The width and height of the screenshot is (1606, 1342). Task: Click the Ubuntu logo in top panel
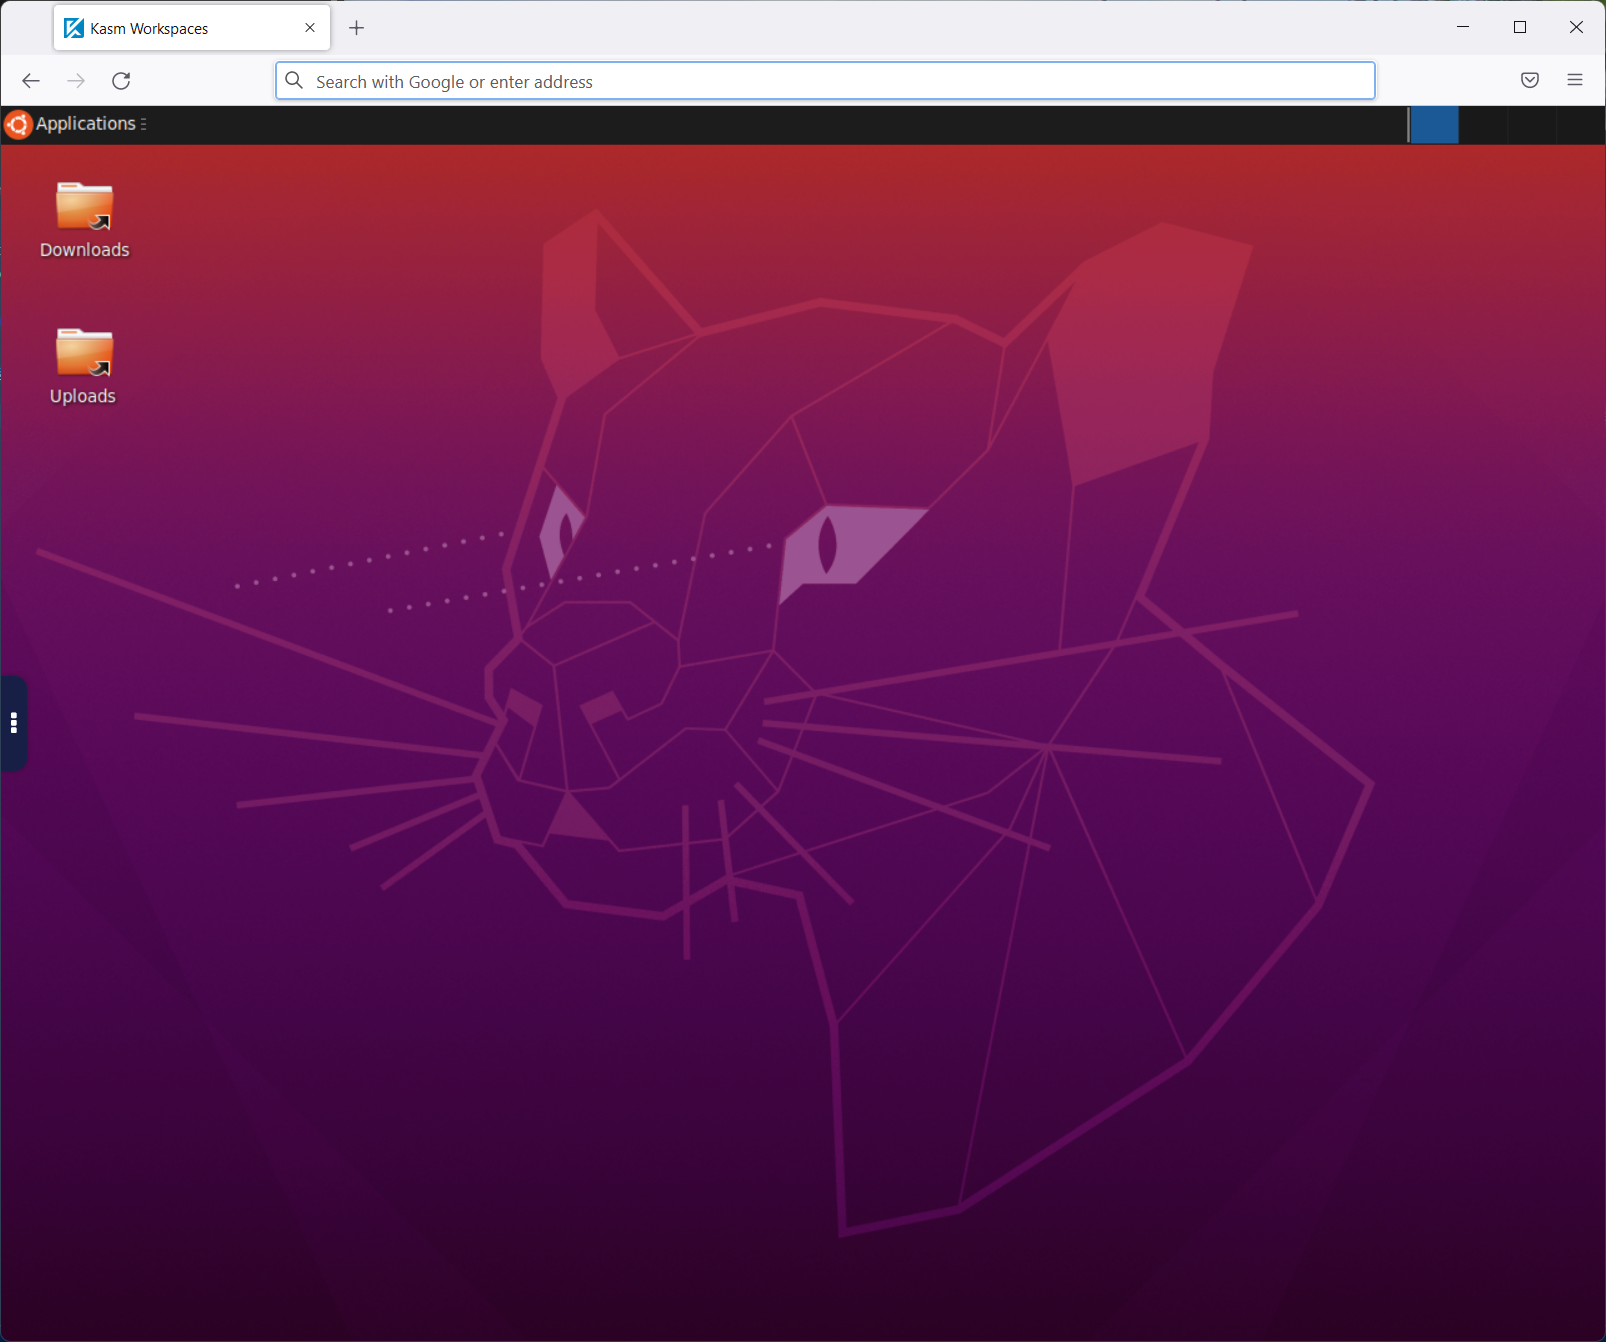pos(18,124)
